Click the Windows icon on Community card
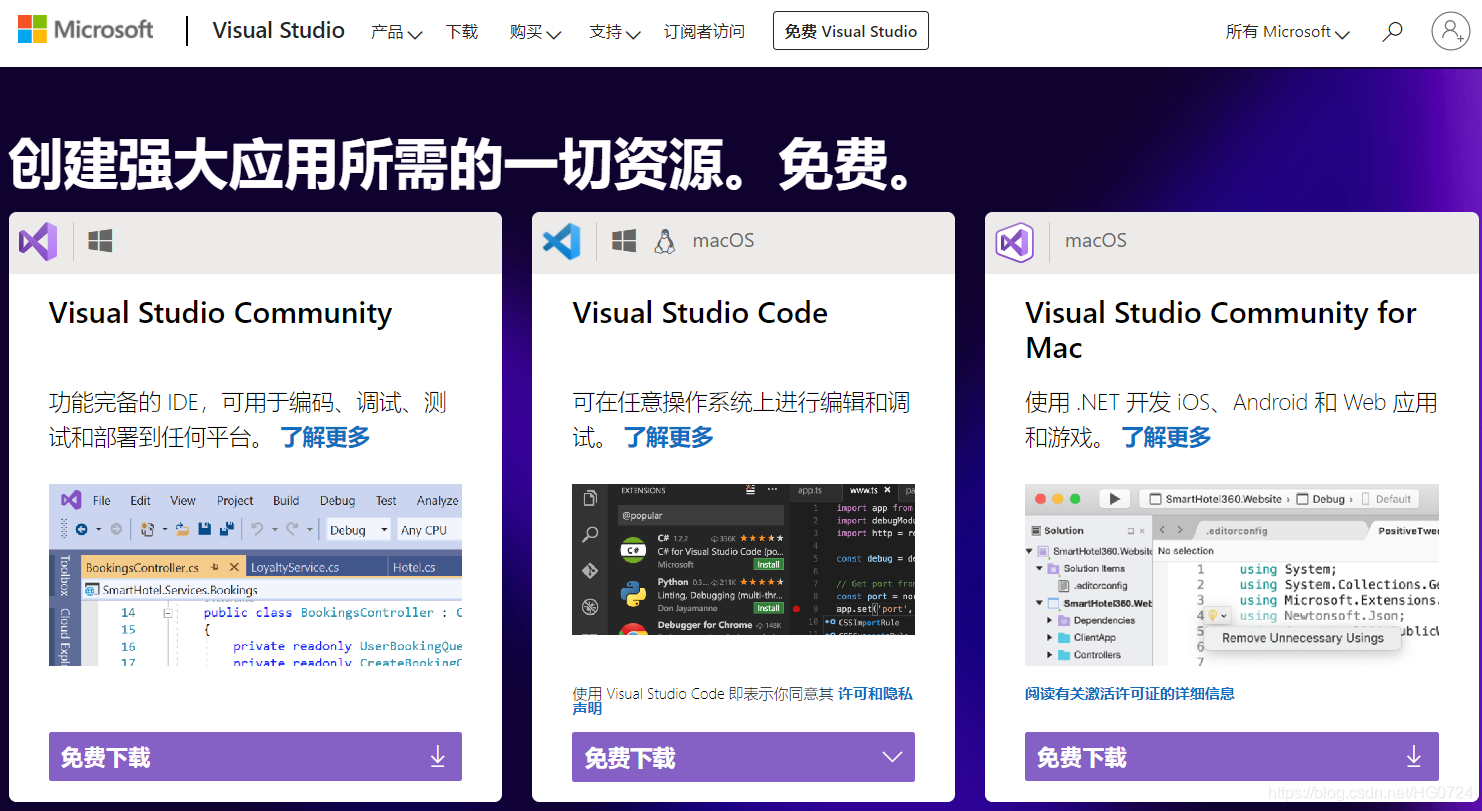The width and height of the screenshot is (1482, 811). coord(100,241)
